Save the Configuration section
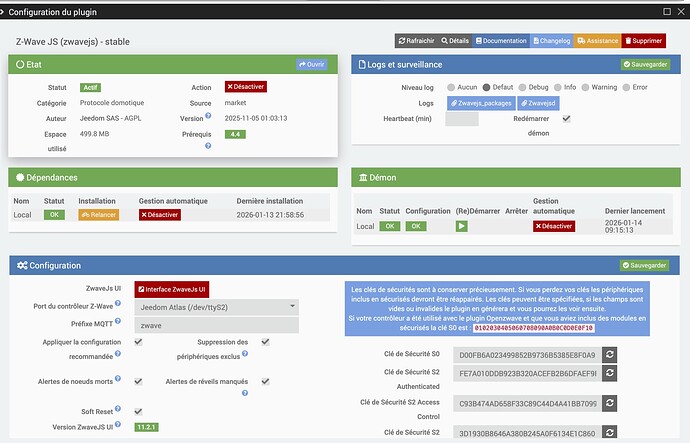This screenshot has width=690, height=443. pyautogui.click(x=645, y=265)
